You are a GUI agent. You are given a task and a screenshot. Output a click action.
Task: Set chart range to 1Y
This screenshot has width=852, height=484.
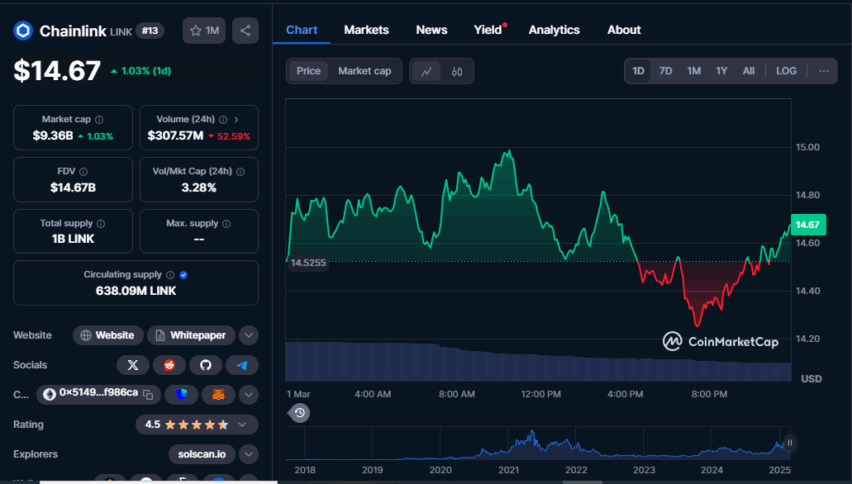[722, 71]
